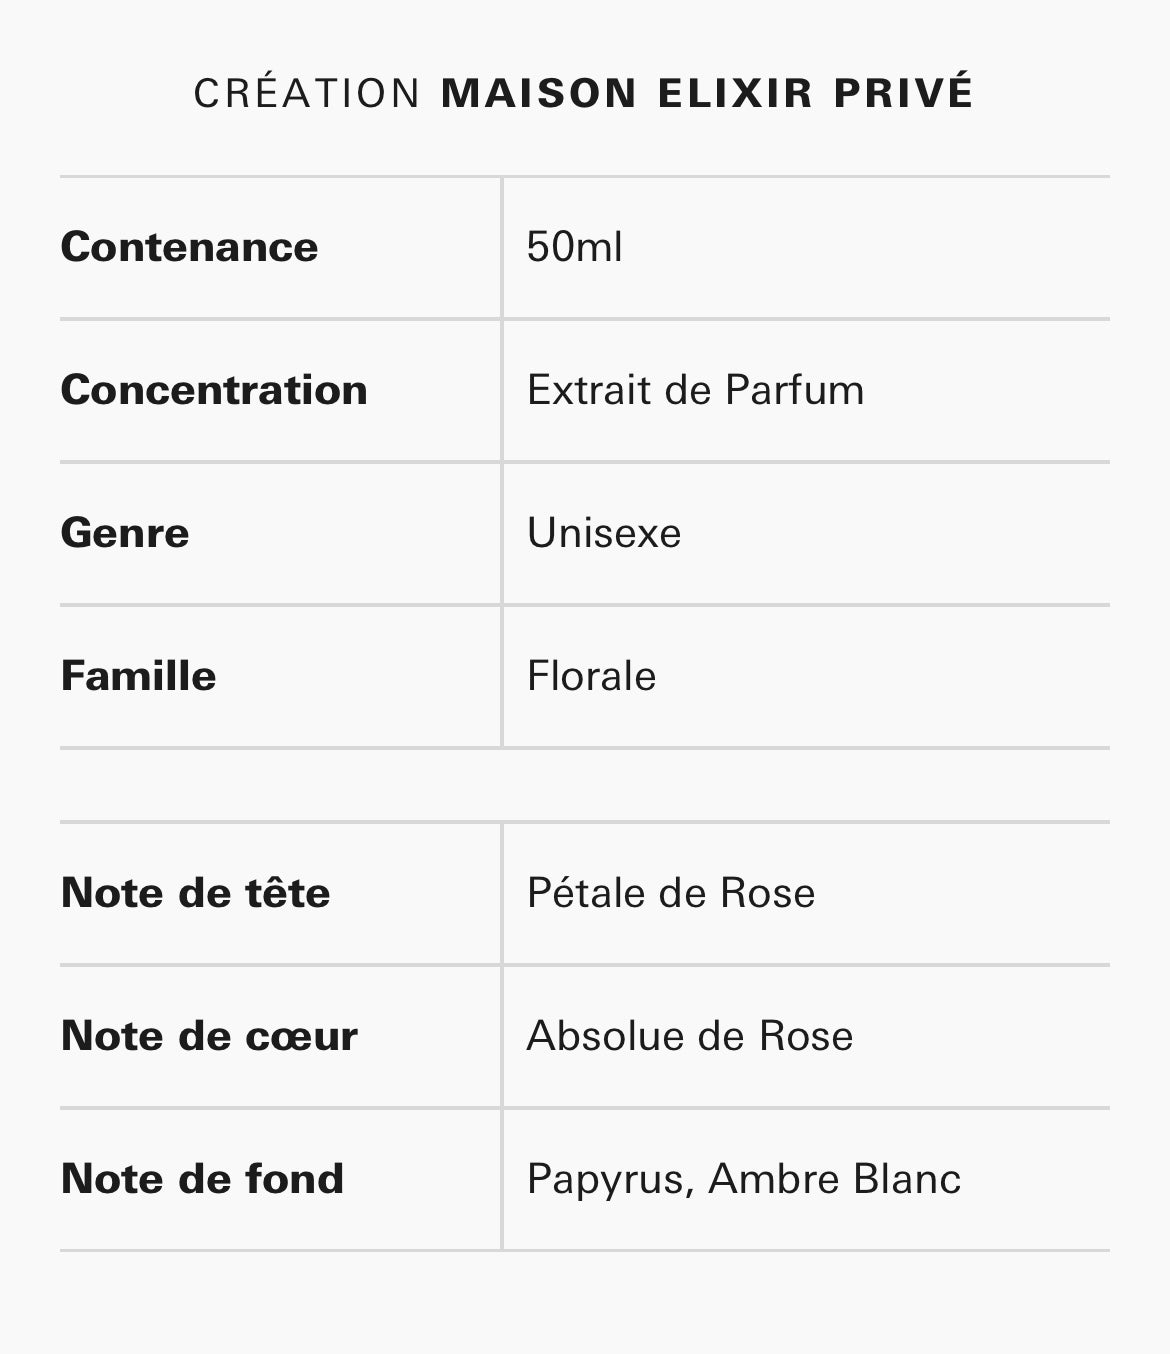1170x1354 pixels.
Task: Click the words Ambre Blanc
Action: [835, 1179]
